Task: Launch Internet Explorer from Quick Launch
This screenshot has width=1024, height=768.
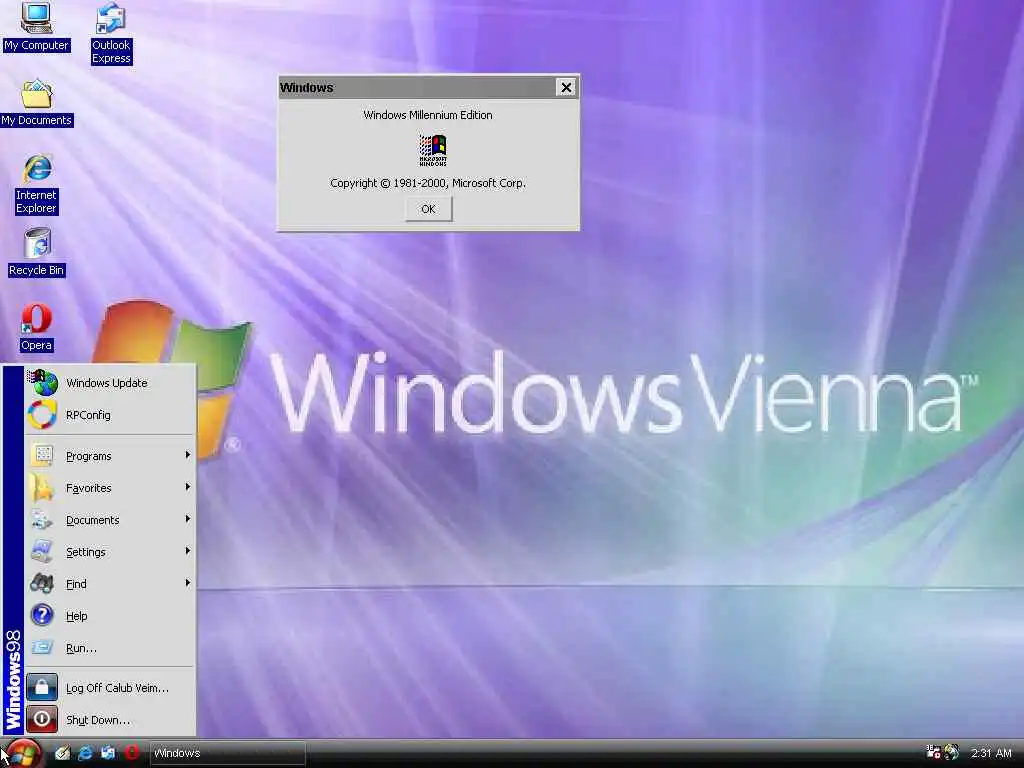Action: coord(85,753)
